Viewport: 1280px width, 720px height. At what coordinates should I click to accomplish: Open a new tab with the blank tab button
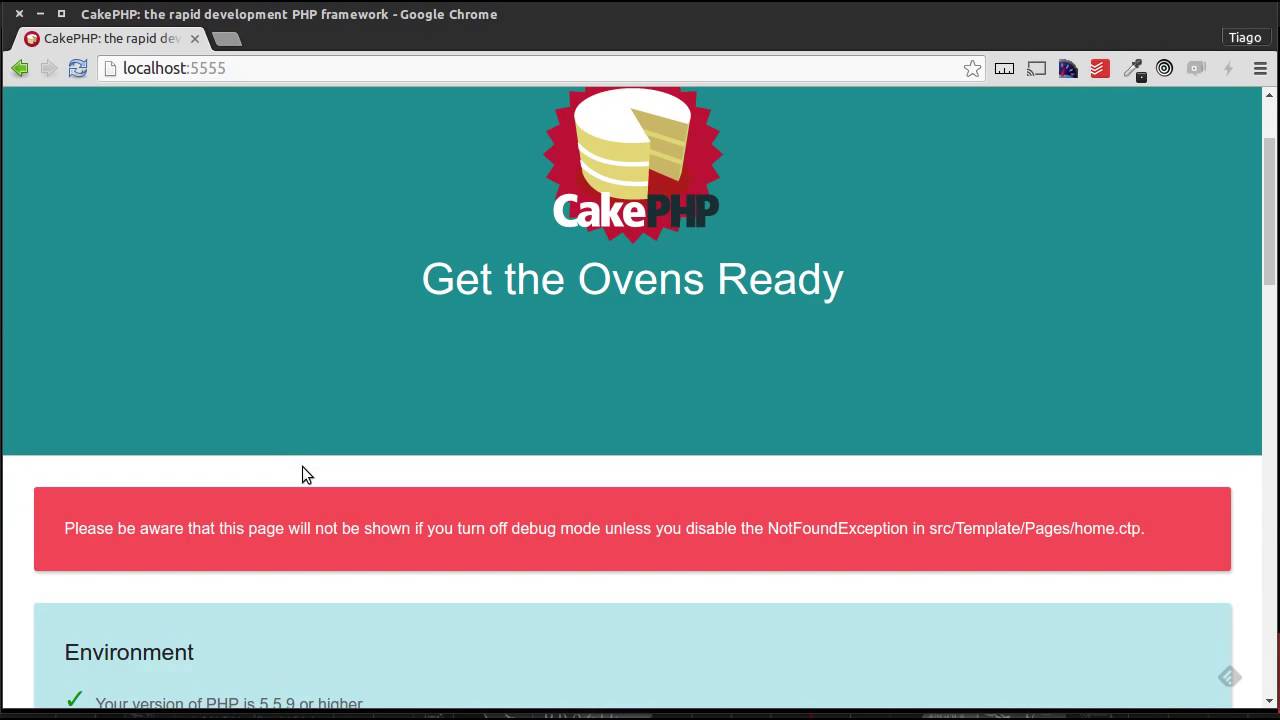tap(227, 39)
